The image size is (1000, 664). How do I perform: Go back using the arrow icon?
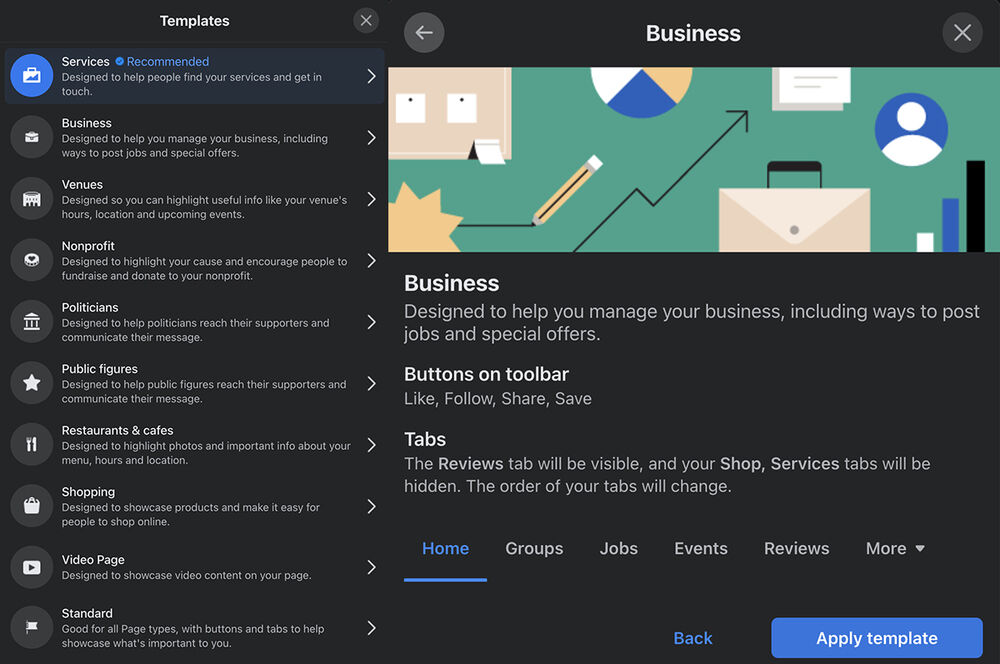point(424,33)
